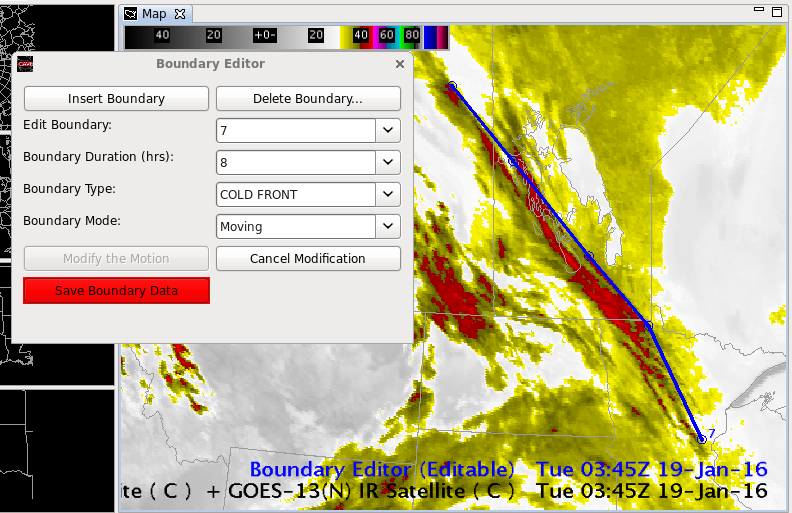Close the Map tab with its X icon
The width and height of the screenshot is (792, 513).
[x=180, y=14]
